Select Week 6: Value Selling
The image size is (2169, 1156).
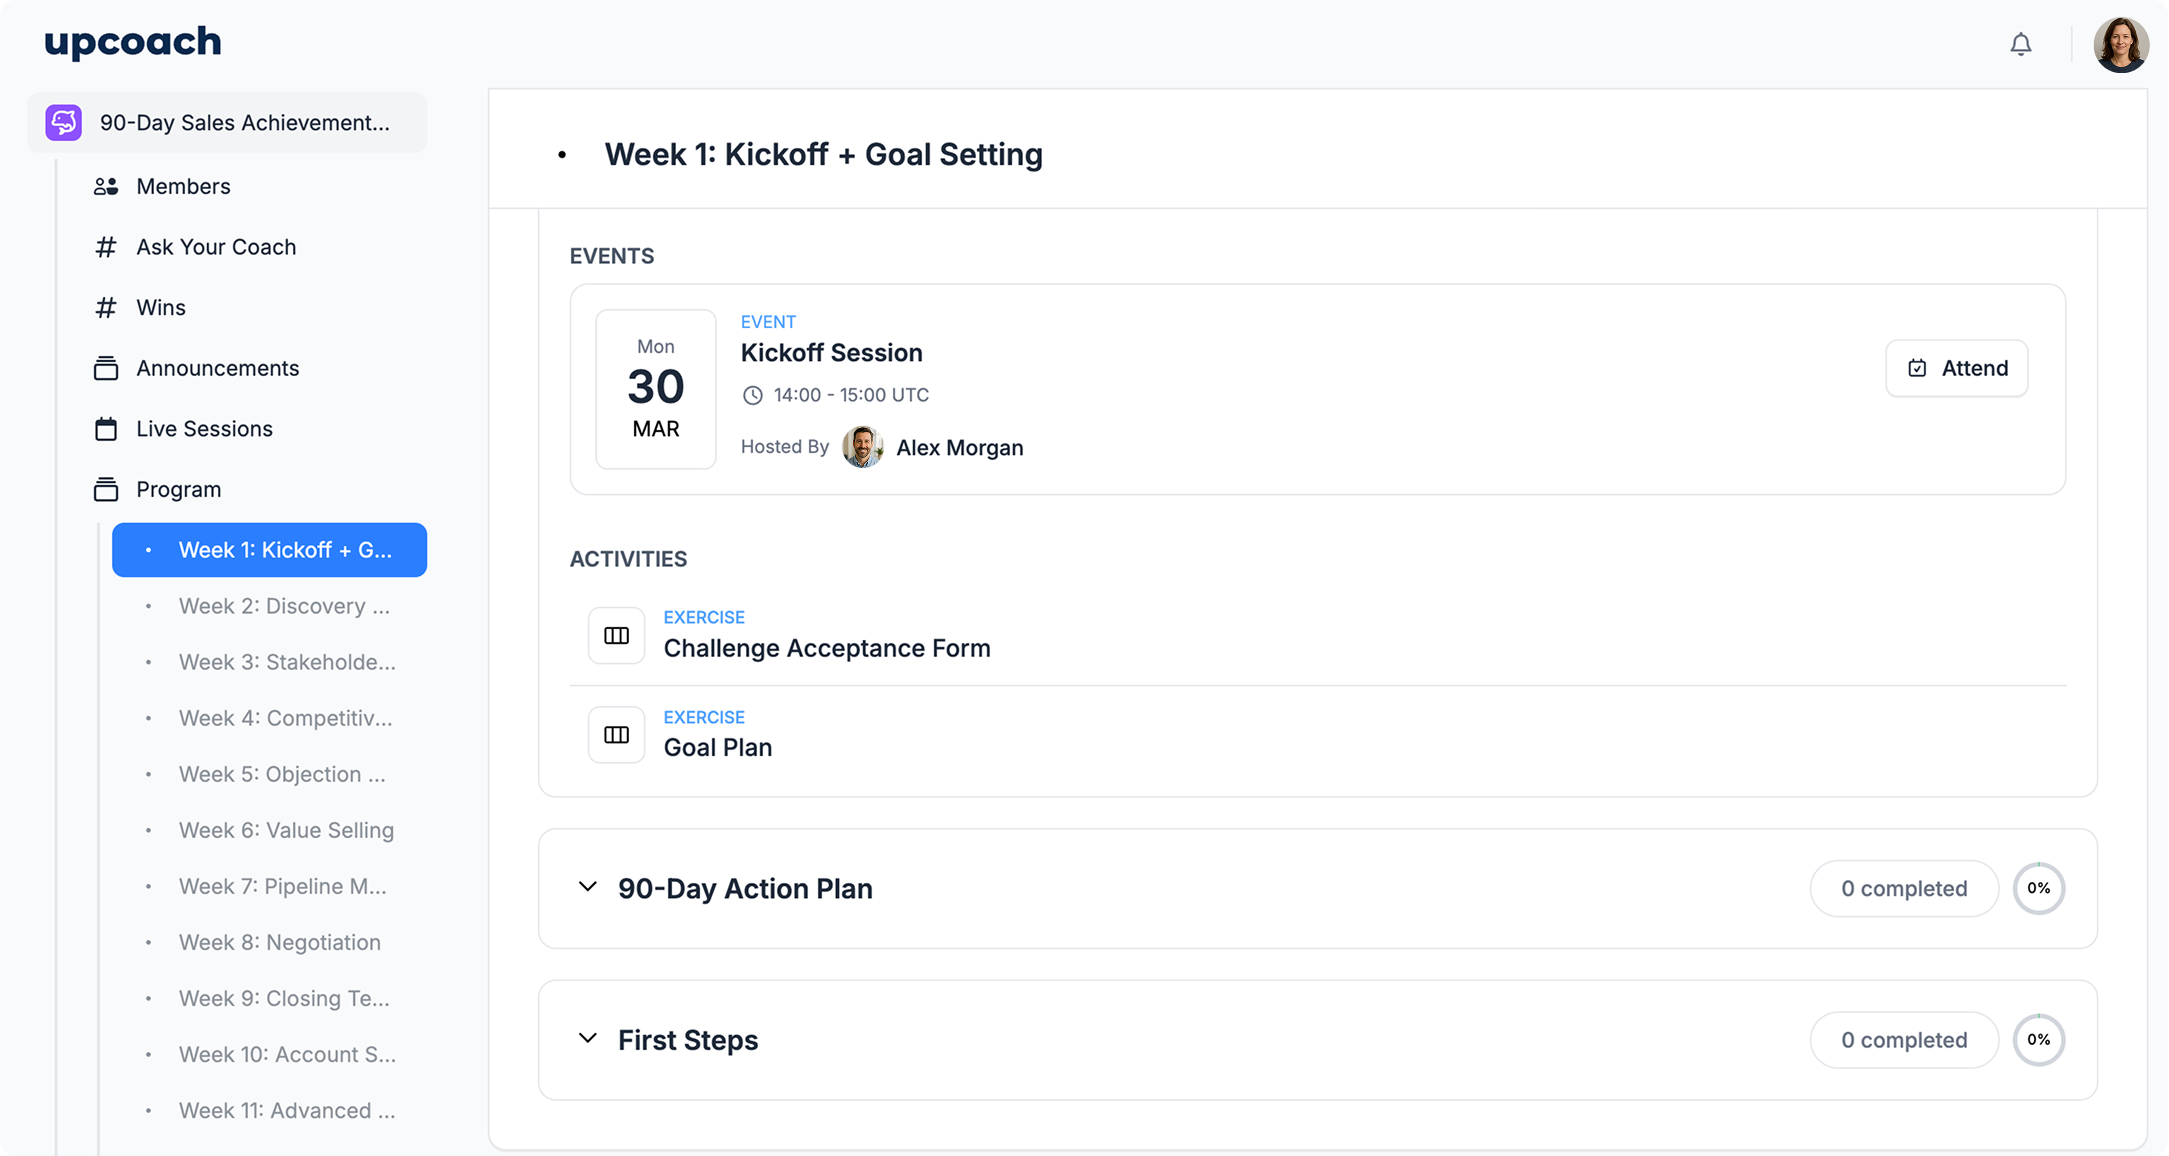pos(286,830)
